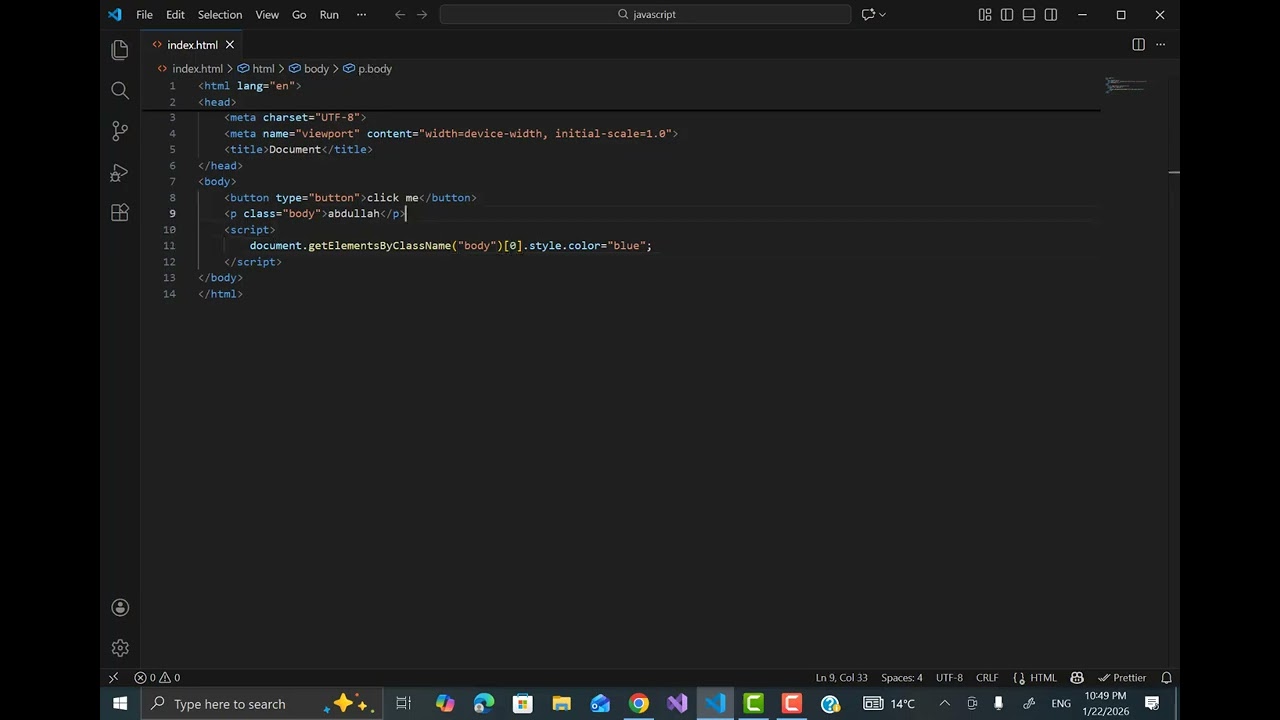Click the getElementsByClassName text on line 11
Screen dimensions: 1280x720
coord(380,246)
